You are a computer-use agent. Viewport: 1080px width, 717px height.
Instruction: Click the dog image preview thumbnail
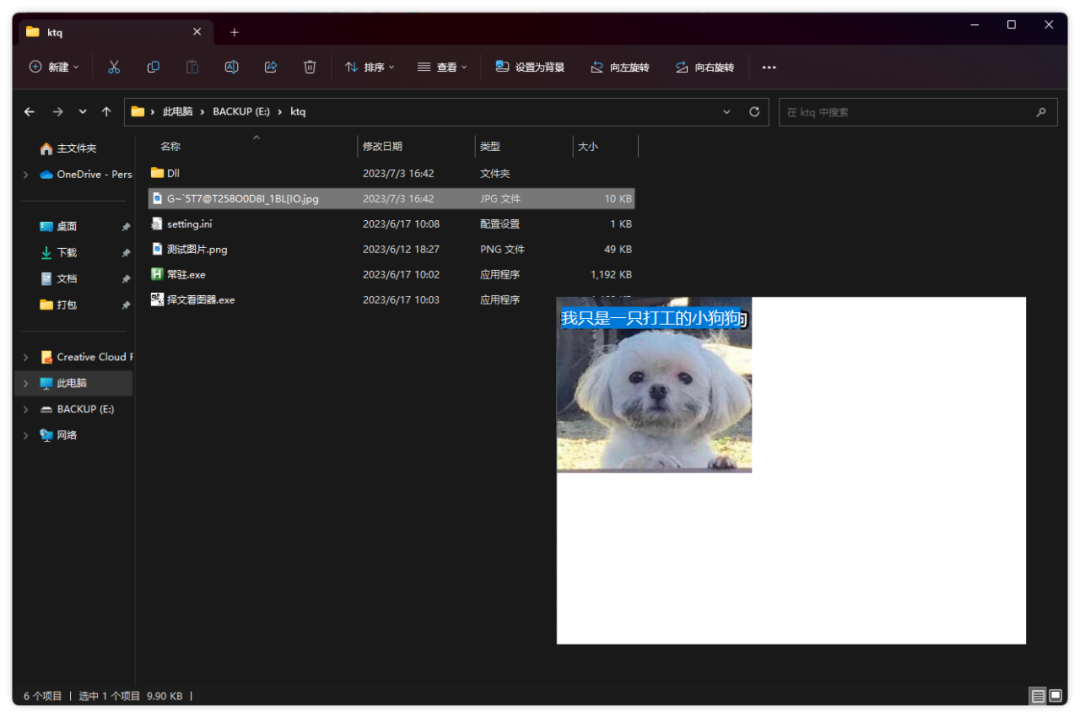(x=654, y=384)
